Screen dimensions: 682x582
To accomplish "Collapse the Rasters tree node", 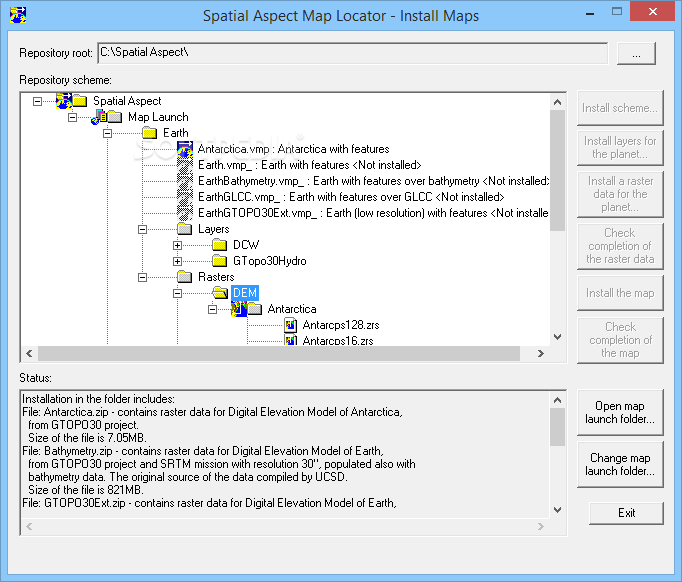I will [142, 277].
